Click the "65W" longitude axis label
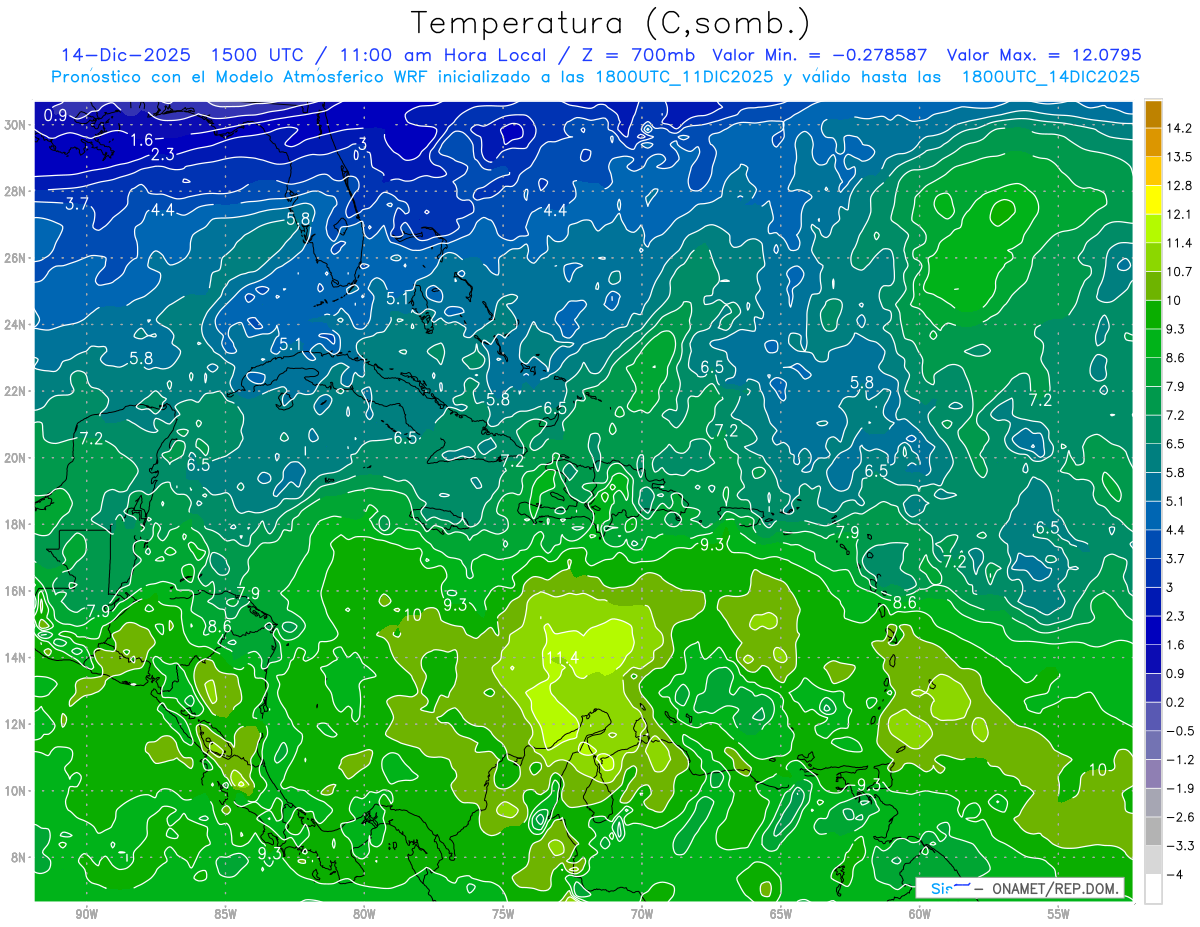 pyautogui.click(x=781, y=915)
